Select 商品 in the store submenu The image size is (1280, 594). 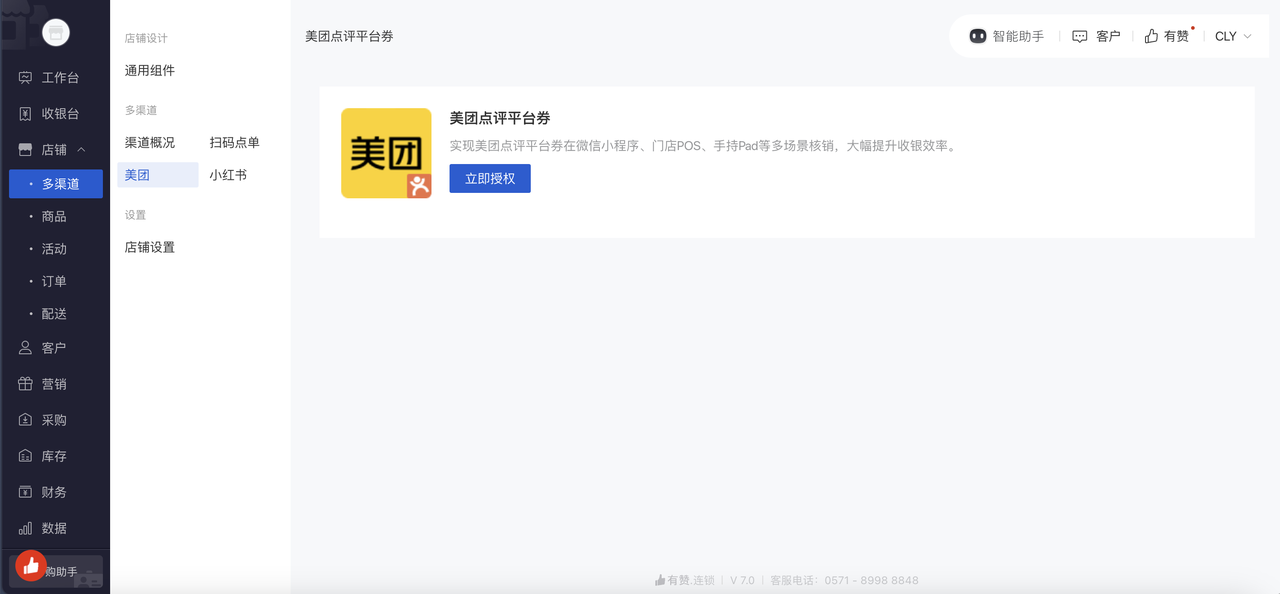tap(55, 217)
